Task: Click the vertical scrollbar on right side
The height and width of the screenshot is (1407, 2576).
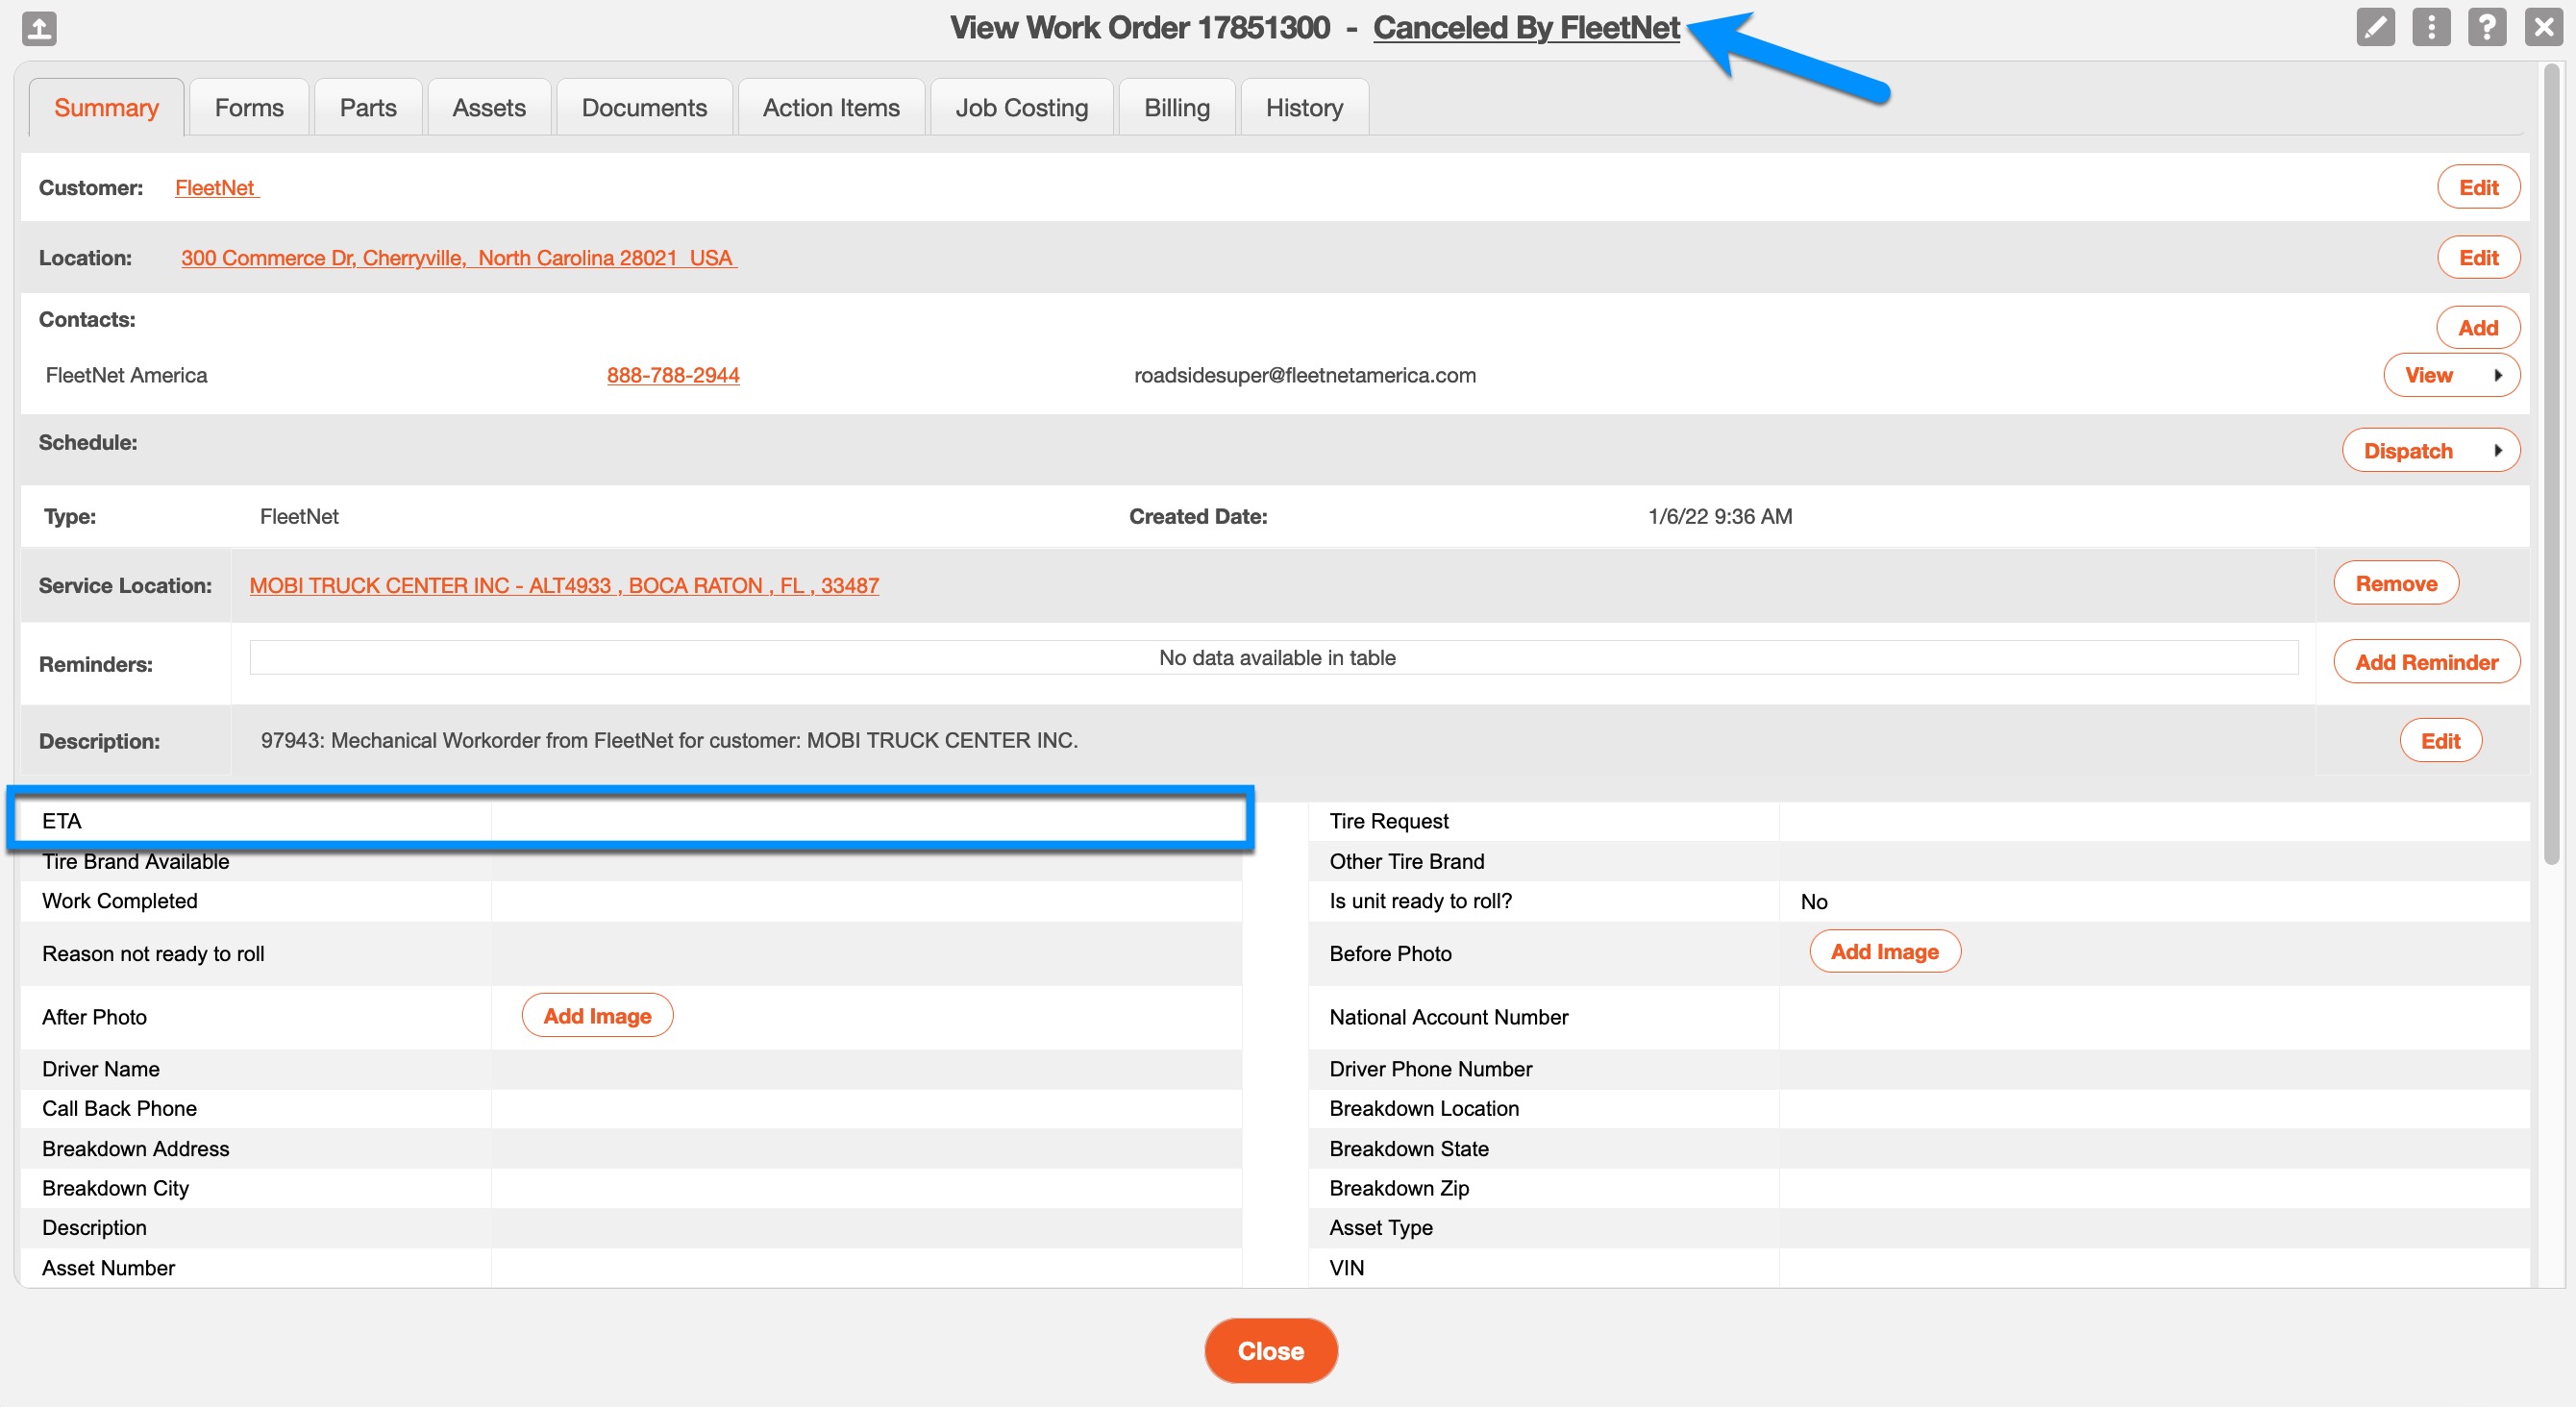Action: [2551, 460]
